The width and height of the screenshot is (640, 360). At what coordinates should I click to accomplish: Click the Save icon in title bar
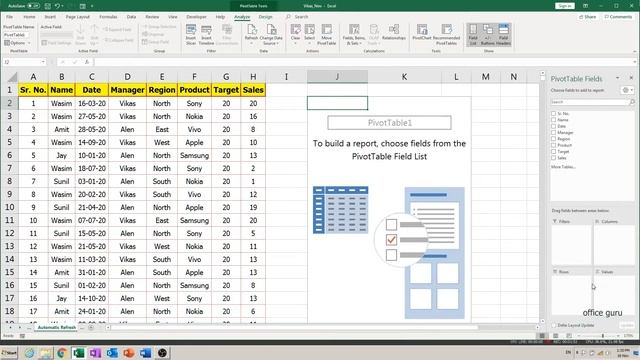point(48,6)
